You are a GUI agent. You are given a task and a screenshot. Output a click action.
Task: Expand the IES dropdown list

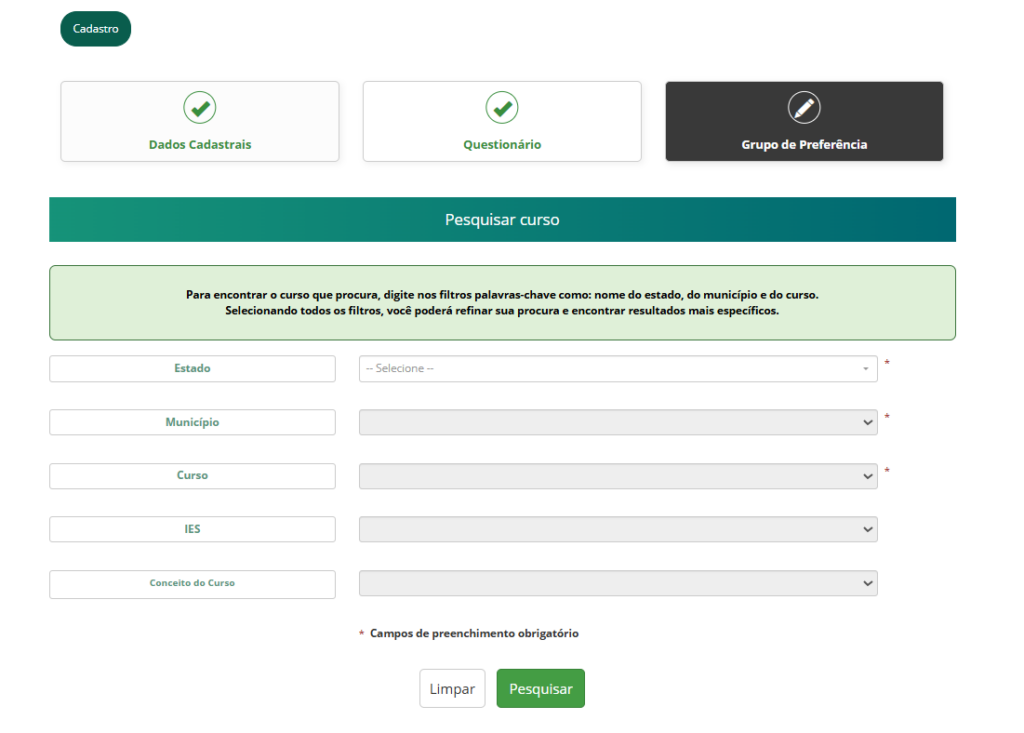(617, 529)
